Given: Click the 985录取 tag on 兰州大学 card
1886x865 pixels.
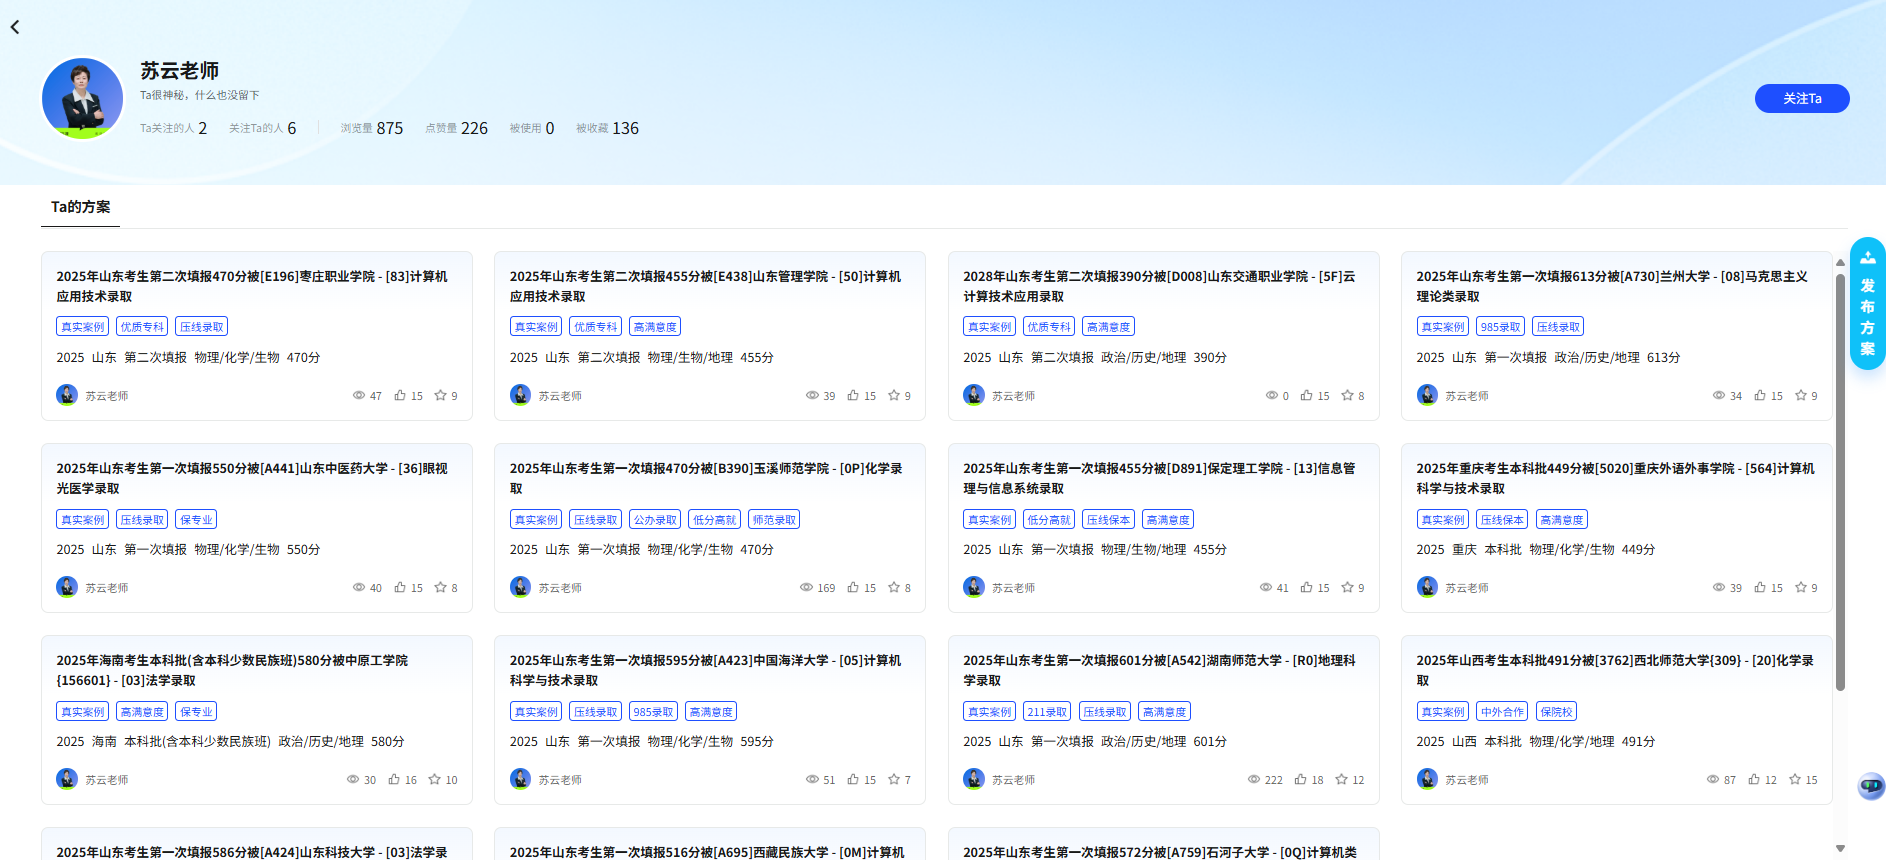Looking at the screenshot, I should point(1500,327).
